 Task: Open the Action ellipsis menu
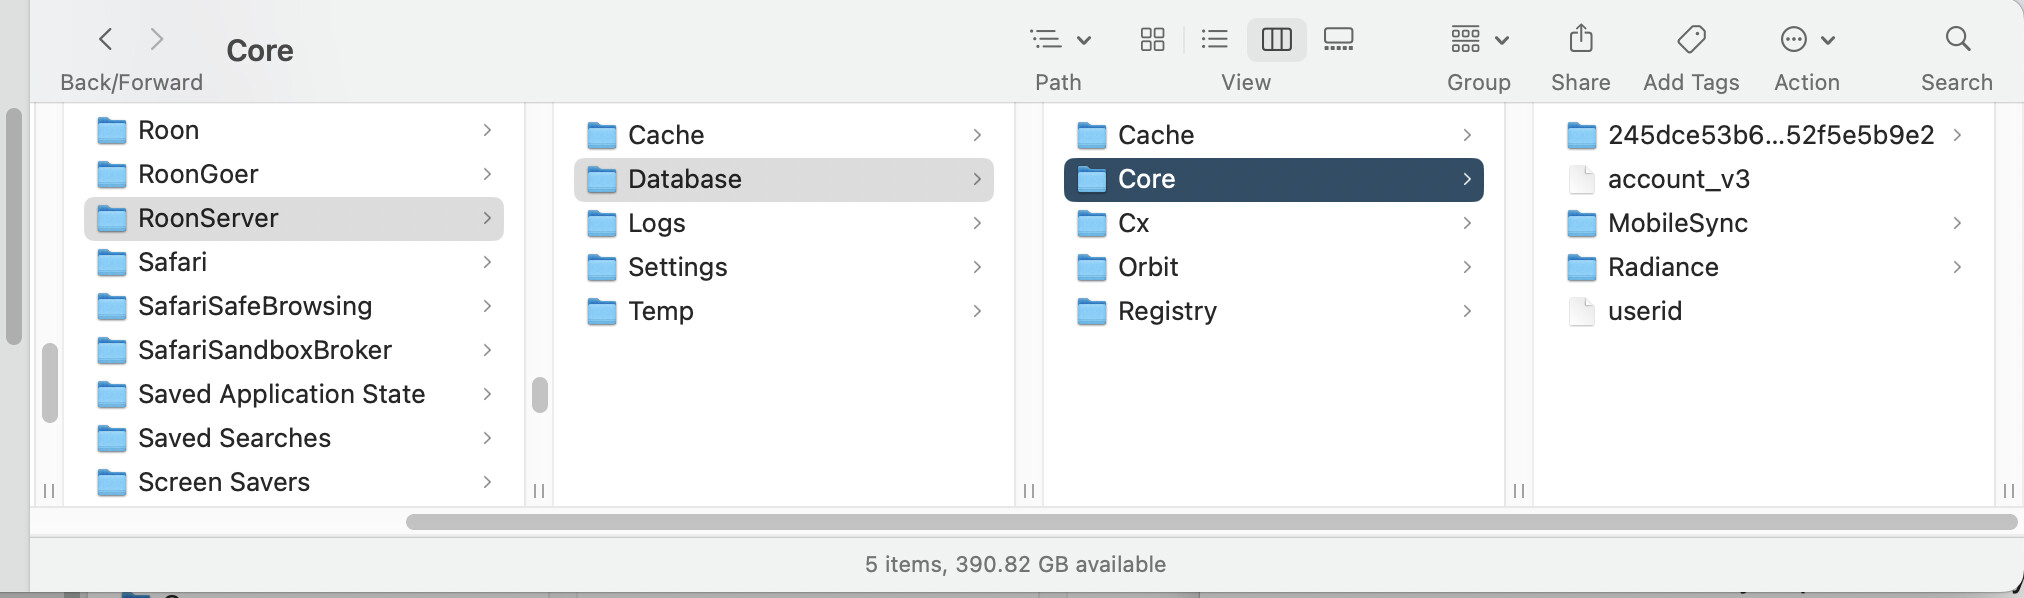pyautogui.click(x=1807, y=40)
